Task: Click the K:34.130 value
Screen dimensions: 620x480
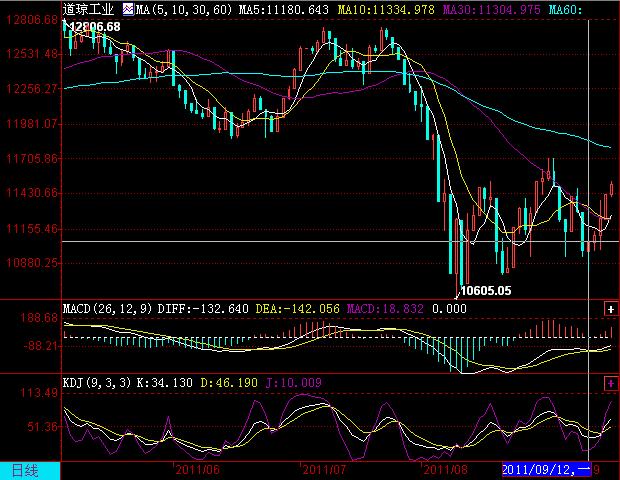Action: [x=164, y=382]
